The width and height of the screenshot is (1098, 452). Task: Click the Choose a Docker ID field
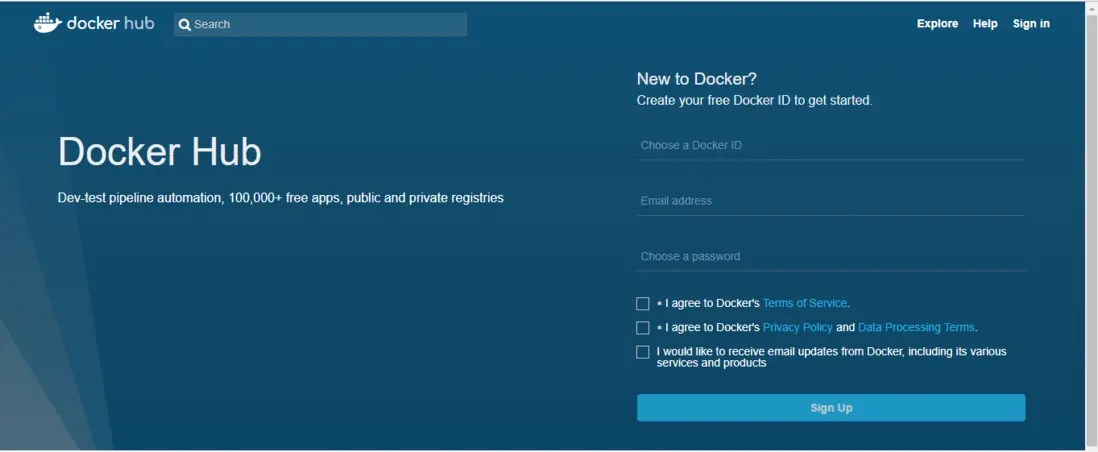point(831,146)
